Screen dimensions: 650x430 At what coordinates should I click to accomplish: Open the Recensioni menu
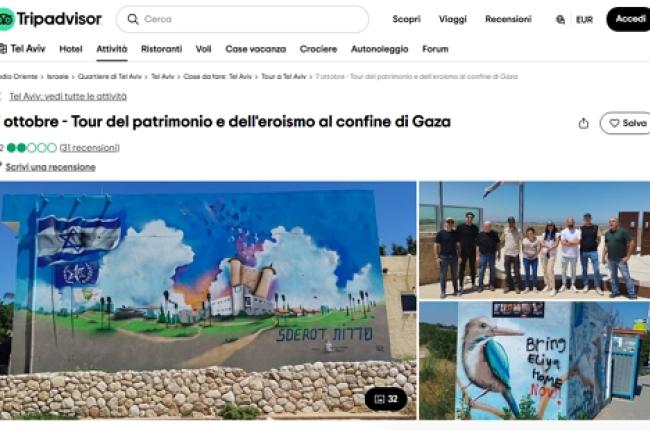(508, 19)
